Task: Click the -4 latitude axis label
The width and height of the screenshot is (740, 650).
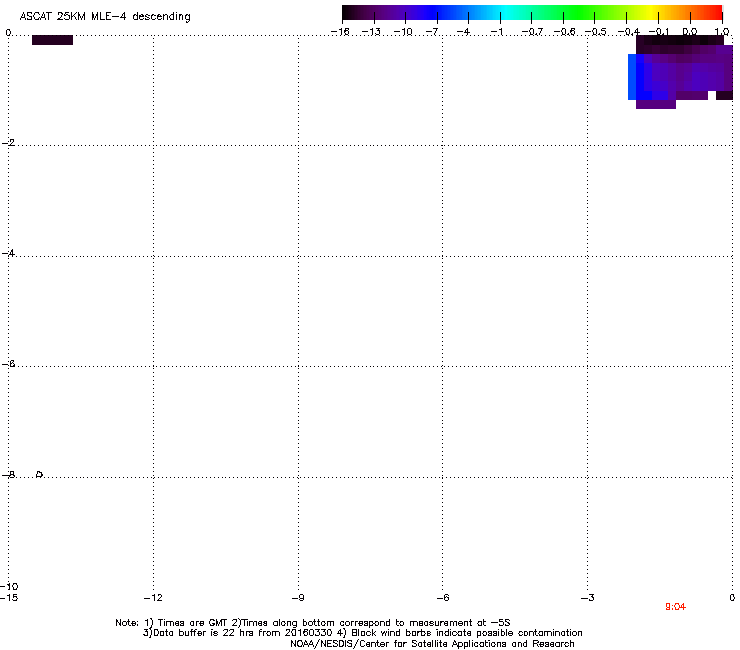Action: click(x=8, y=253)
